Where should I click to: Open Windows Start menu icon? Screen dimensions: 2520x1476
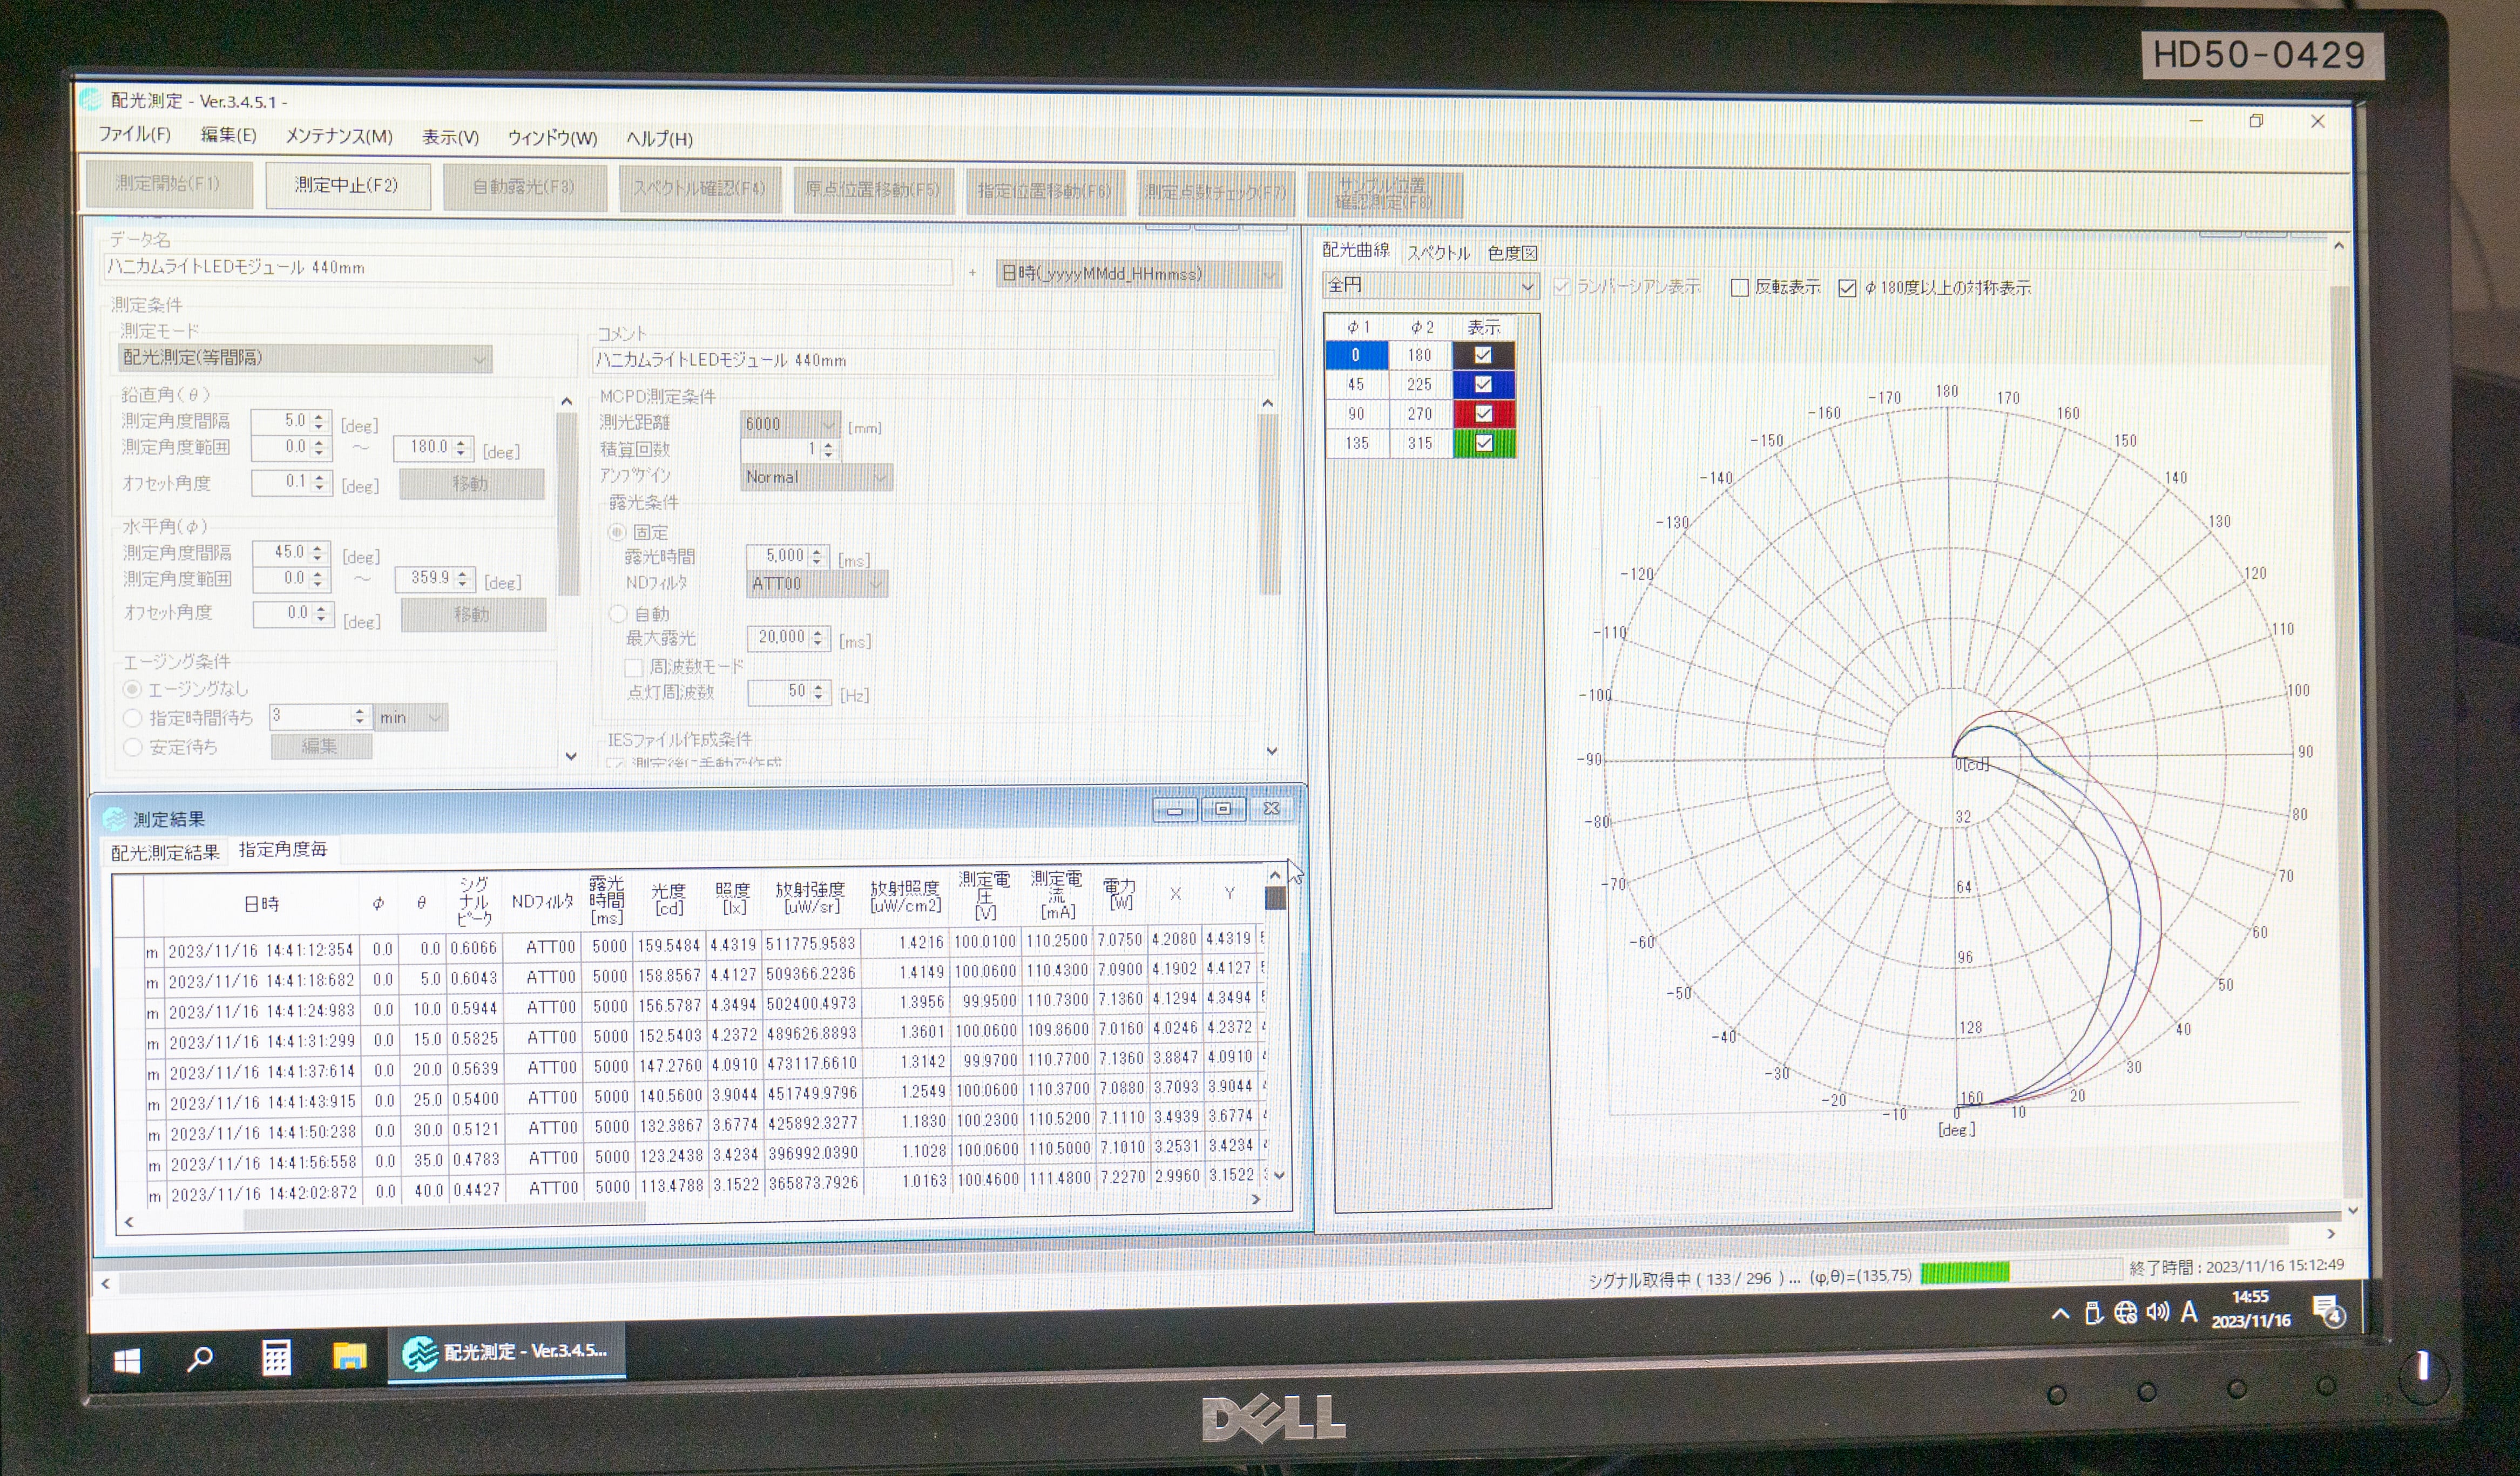[x=127, y=1361]
